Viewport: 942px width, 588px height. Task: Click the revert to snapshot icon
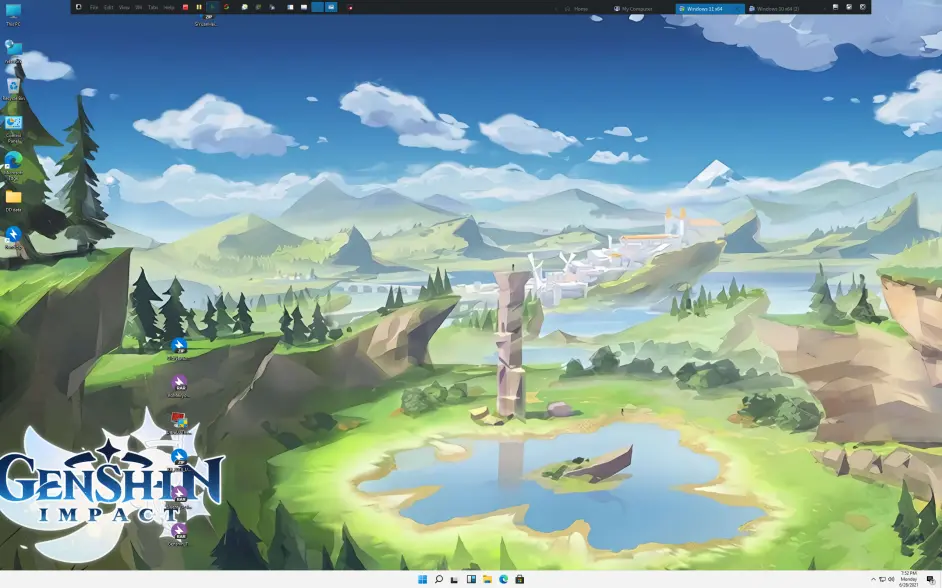point(258,7)
